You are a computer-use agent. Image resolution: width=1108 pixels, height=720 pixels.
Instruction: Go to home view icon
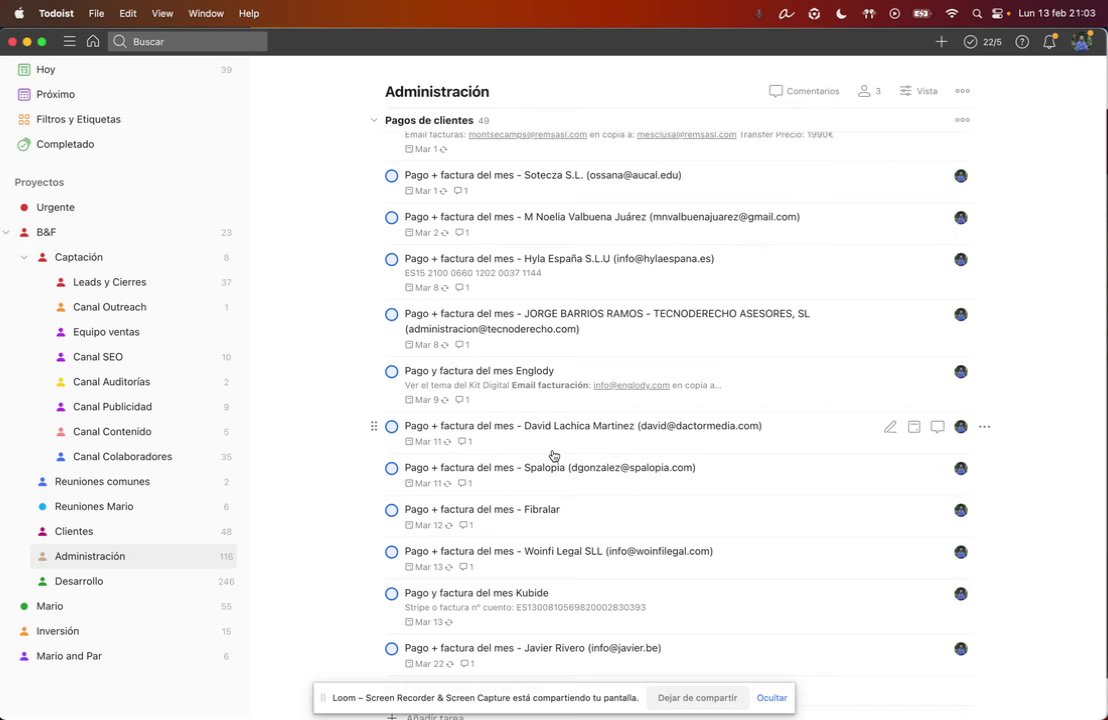coord(93,42)
